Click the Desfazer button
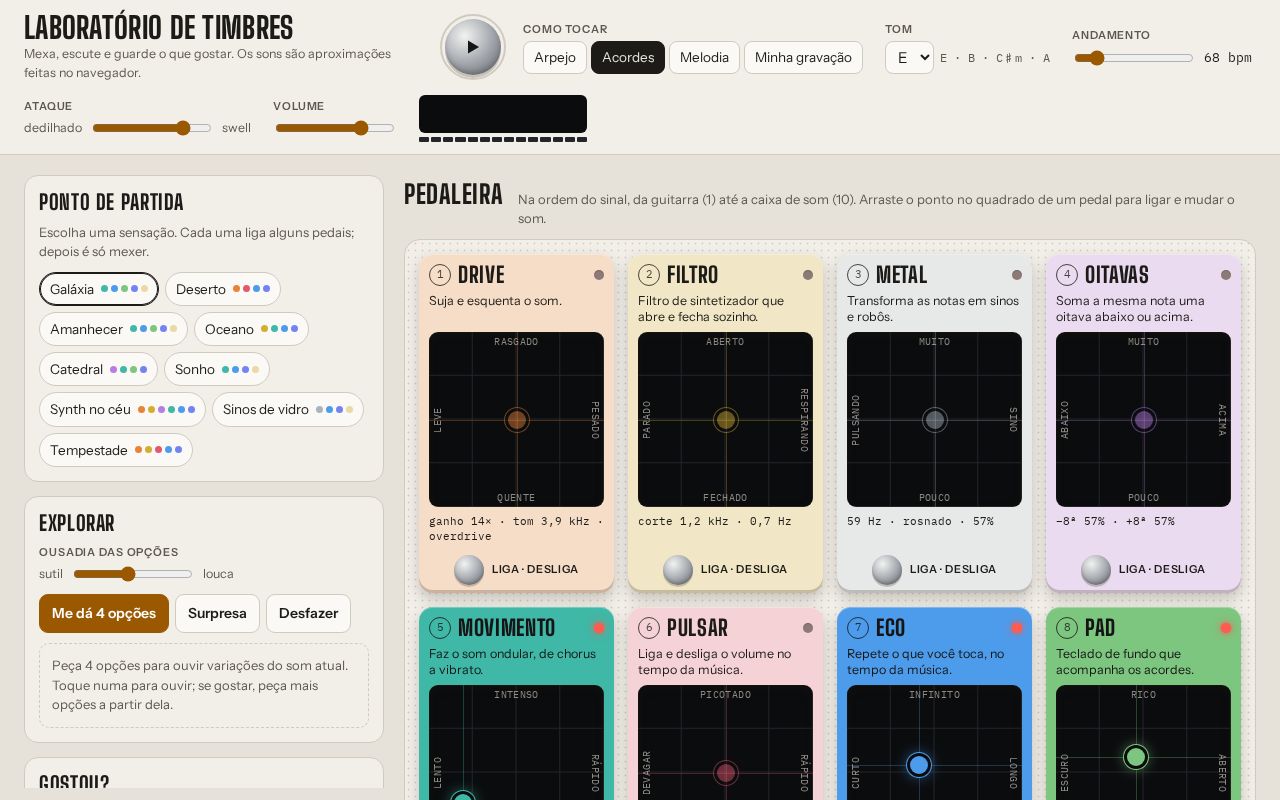The image size is (1280, 800). coord(308,613)
